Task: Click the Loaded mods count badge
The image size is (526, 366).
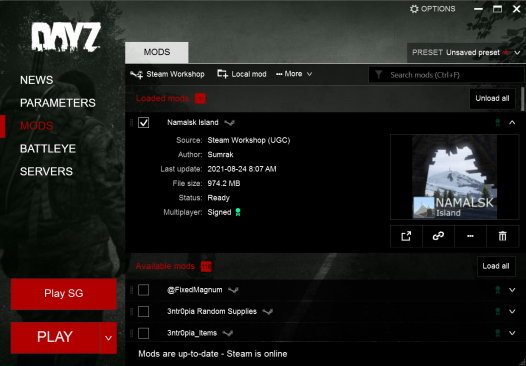Action: click(200, 99)
